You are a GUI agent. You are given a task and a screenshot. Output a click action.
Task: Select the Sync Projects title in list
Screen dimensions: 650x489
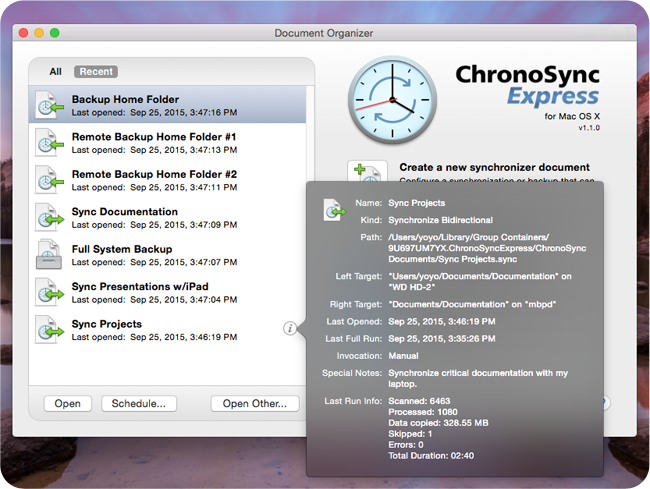point(107,324)
